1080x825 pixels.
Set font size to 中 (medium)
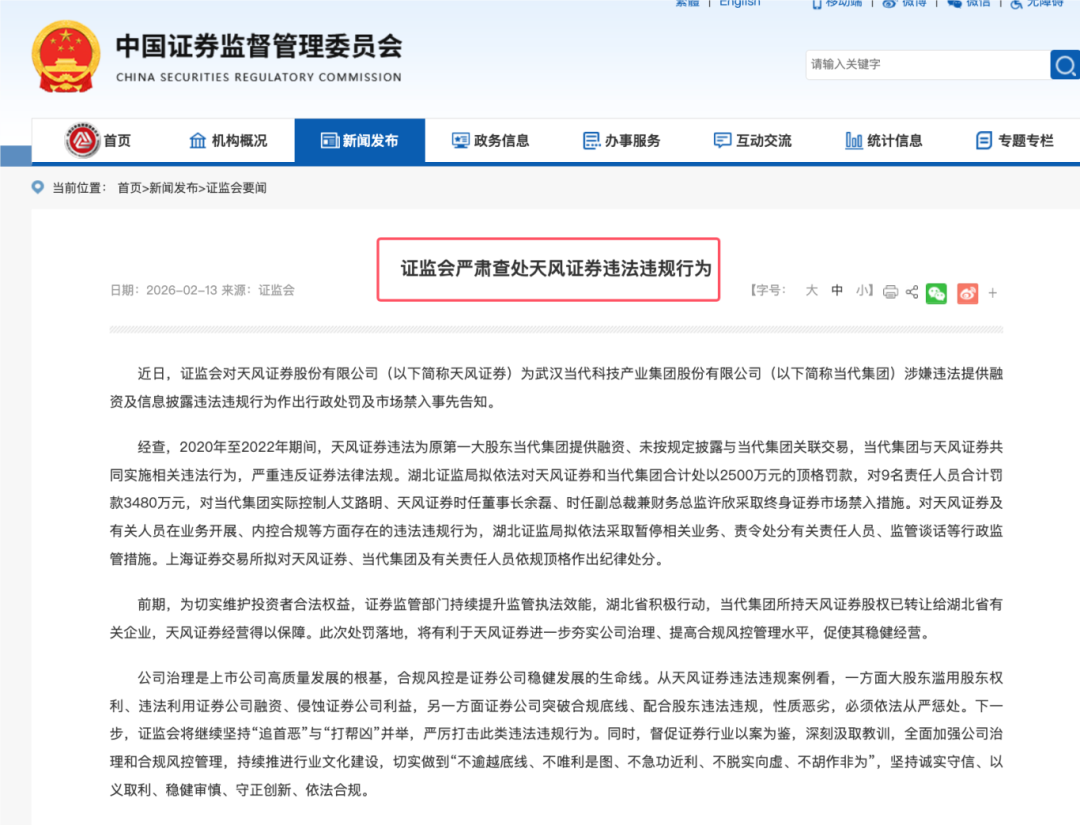tap(837, 291)
